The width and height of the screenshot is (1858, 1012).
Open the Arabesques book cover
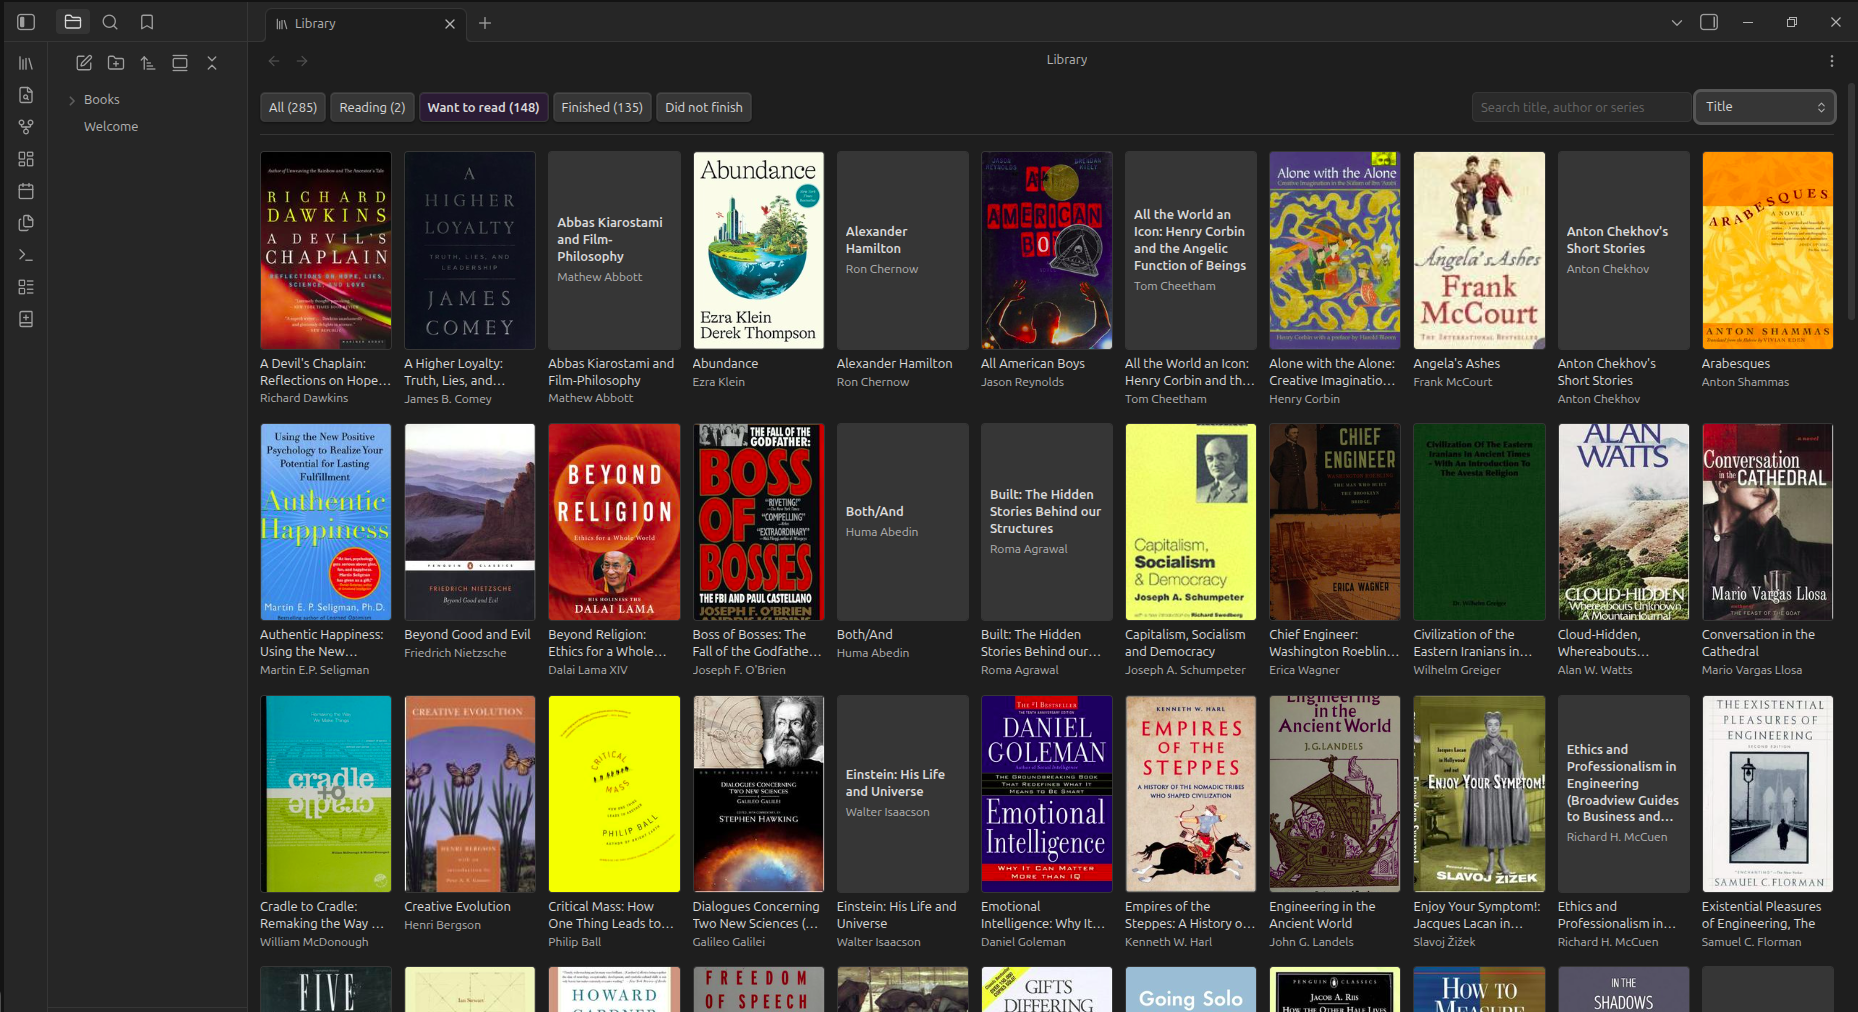[1768, 250]
